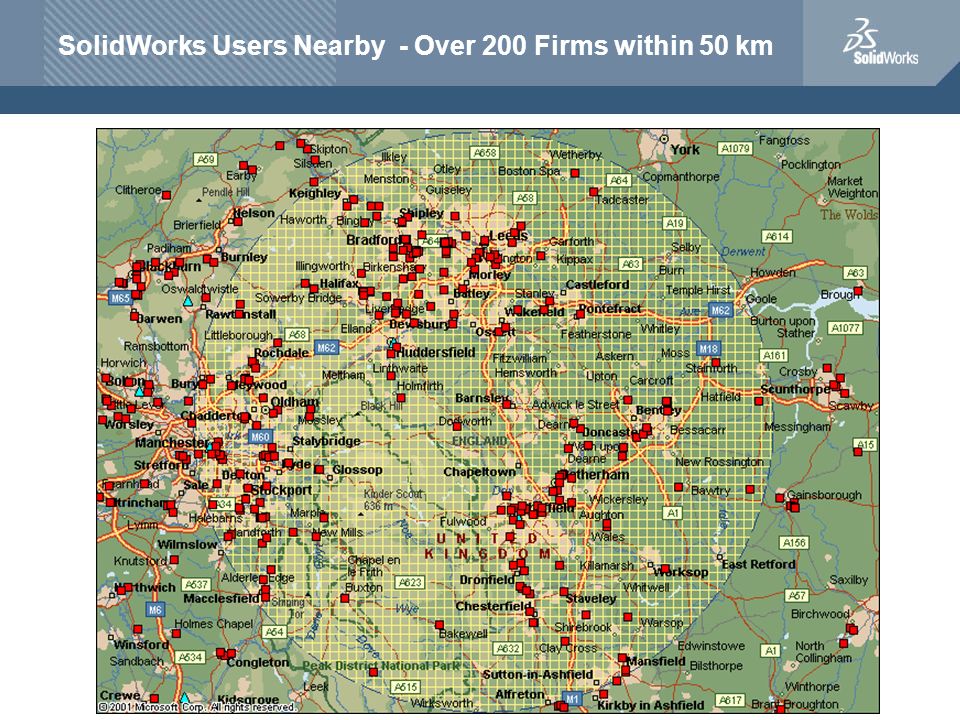This screenshot has height=720, width=960.
Task: Click the 'Macclesfield' town label
Action: (x=221, y=598)
